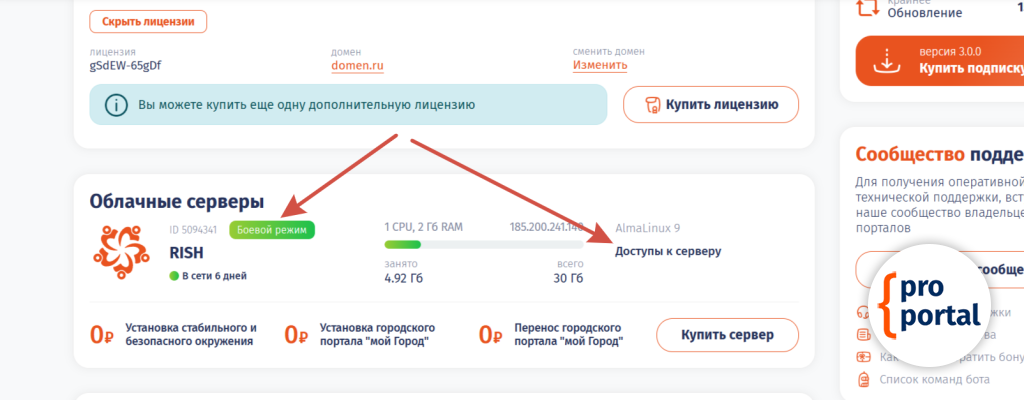Click the pro portal logo badge

pyautogui.click(x=930, y=303)
